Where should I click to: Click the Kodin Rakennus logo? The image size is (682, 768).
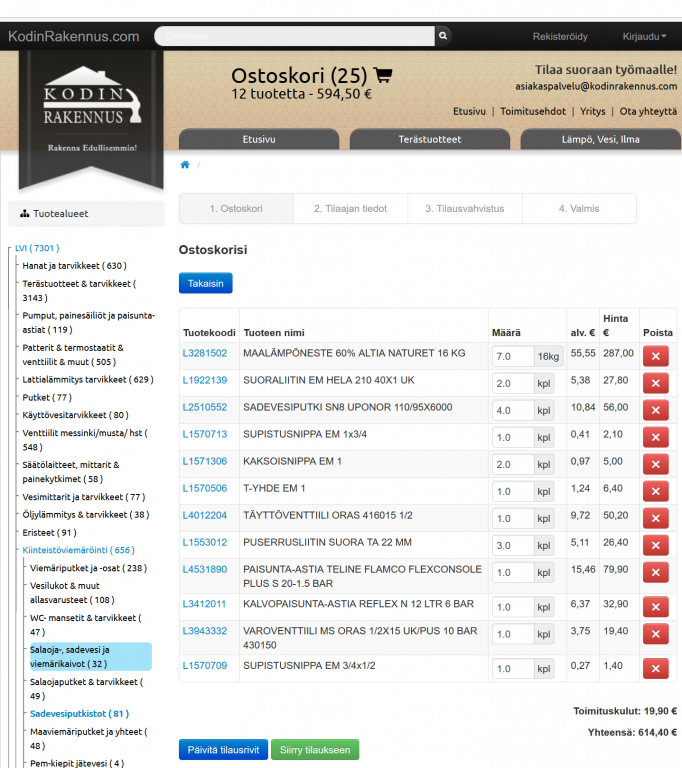(91, 110)
